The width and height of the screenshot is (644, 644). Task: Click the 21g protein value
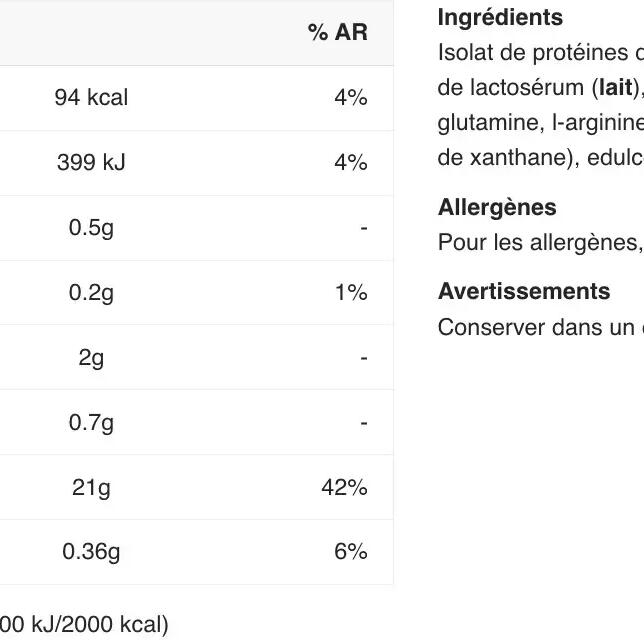pos(91,488)
